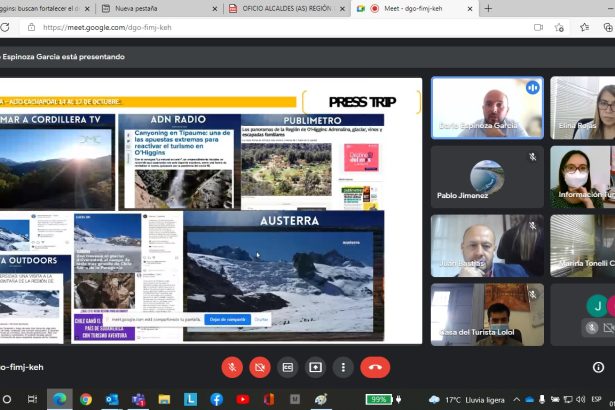Click the 'Ocultar' link in sharing bar
615x410 pixels.
tap(261, 319)
